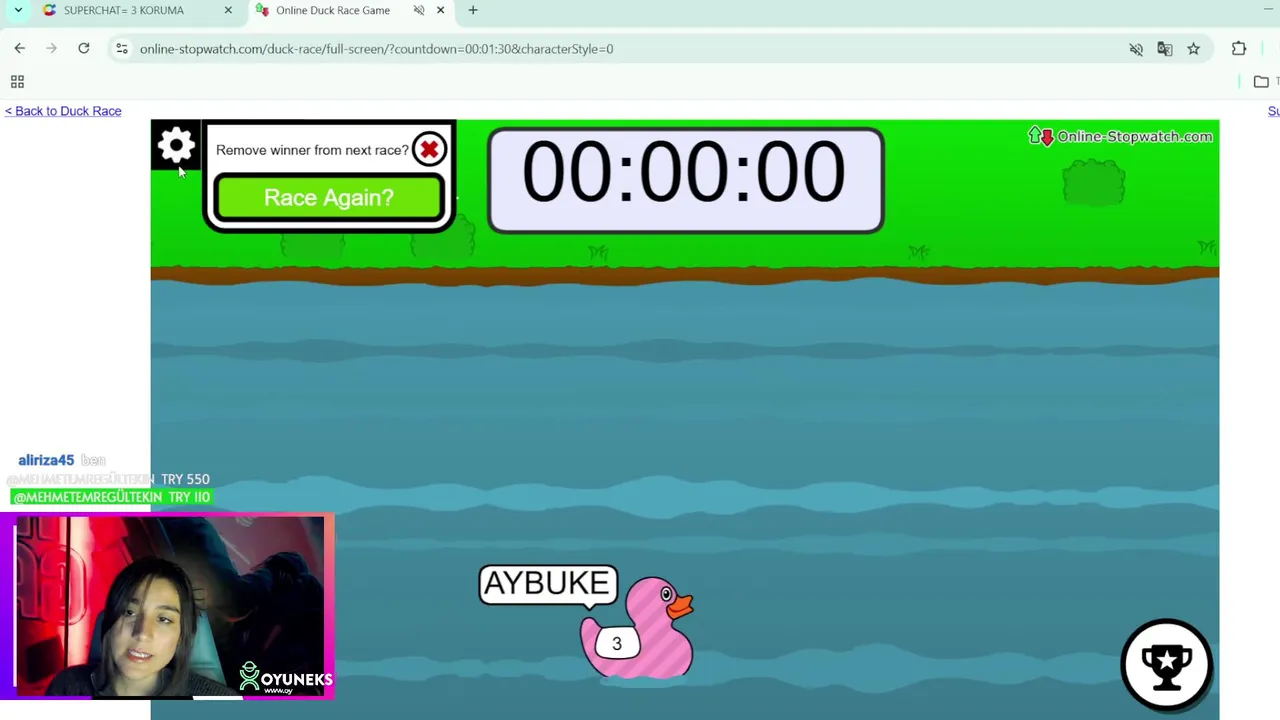Expand the tab search dropdown arrow

click(18, 10)
